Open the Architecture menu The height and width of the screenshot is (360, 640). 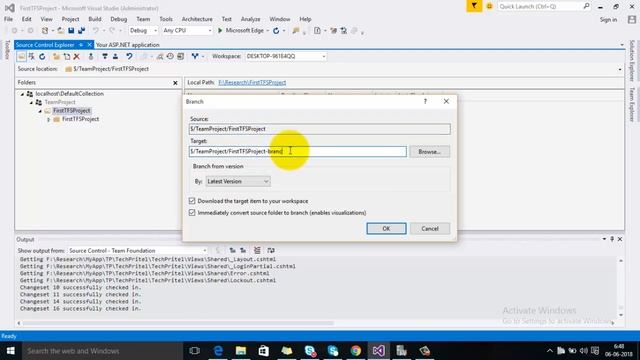tap(197, 19)
